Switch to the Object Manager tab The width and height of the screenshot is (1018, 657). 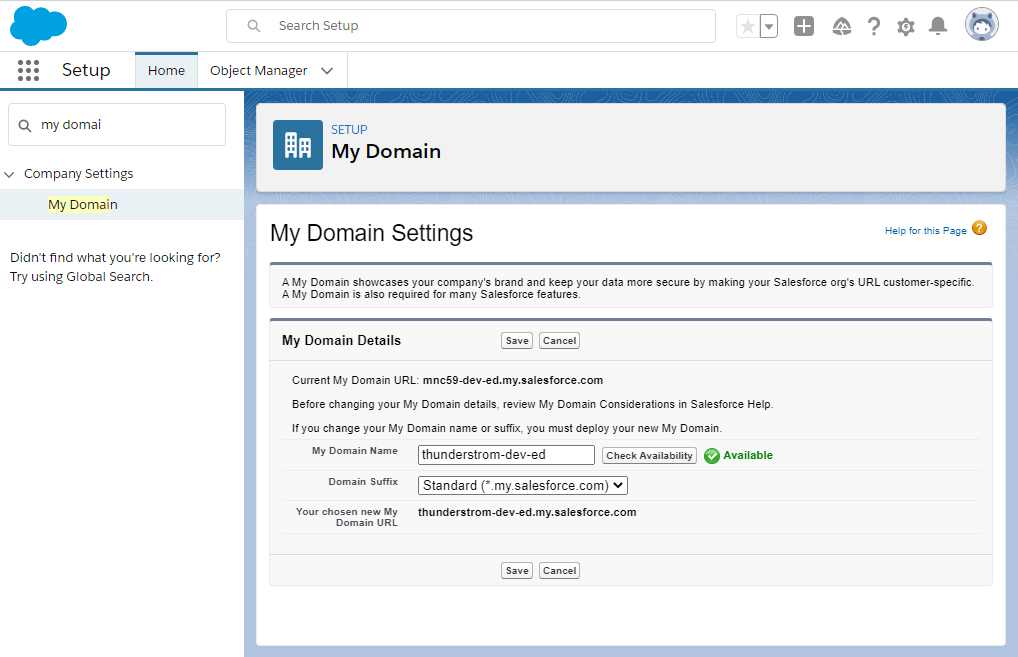click(258, 71)
